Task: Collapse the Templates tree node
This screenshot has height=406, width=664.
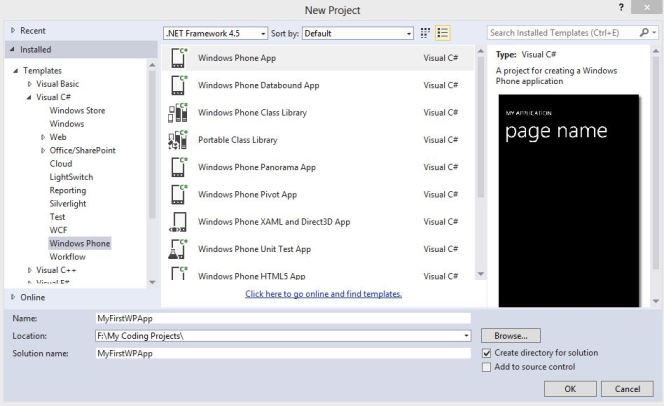Action: (x=16, y=71)
